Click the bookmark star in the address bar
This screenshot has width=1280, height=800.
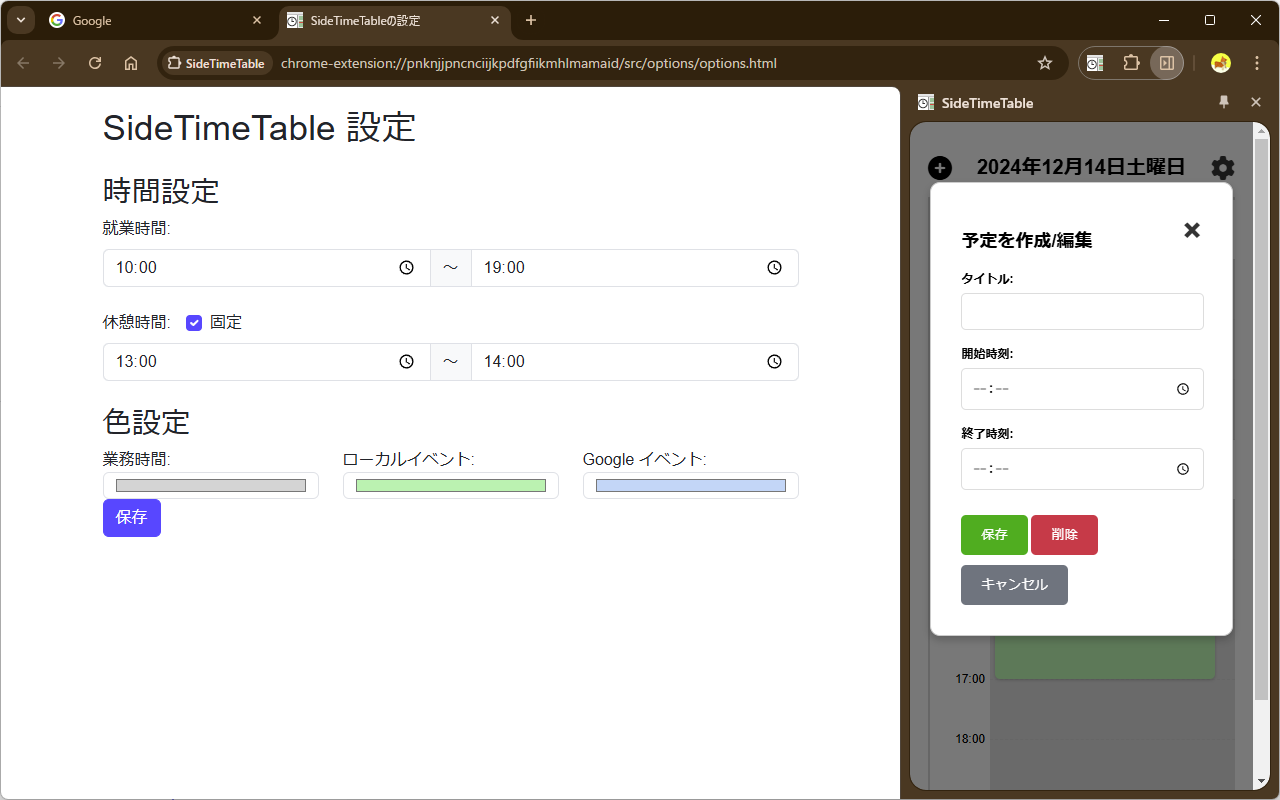coord(1045,62)
